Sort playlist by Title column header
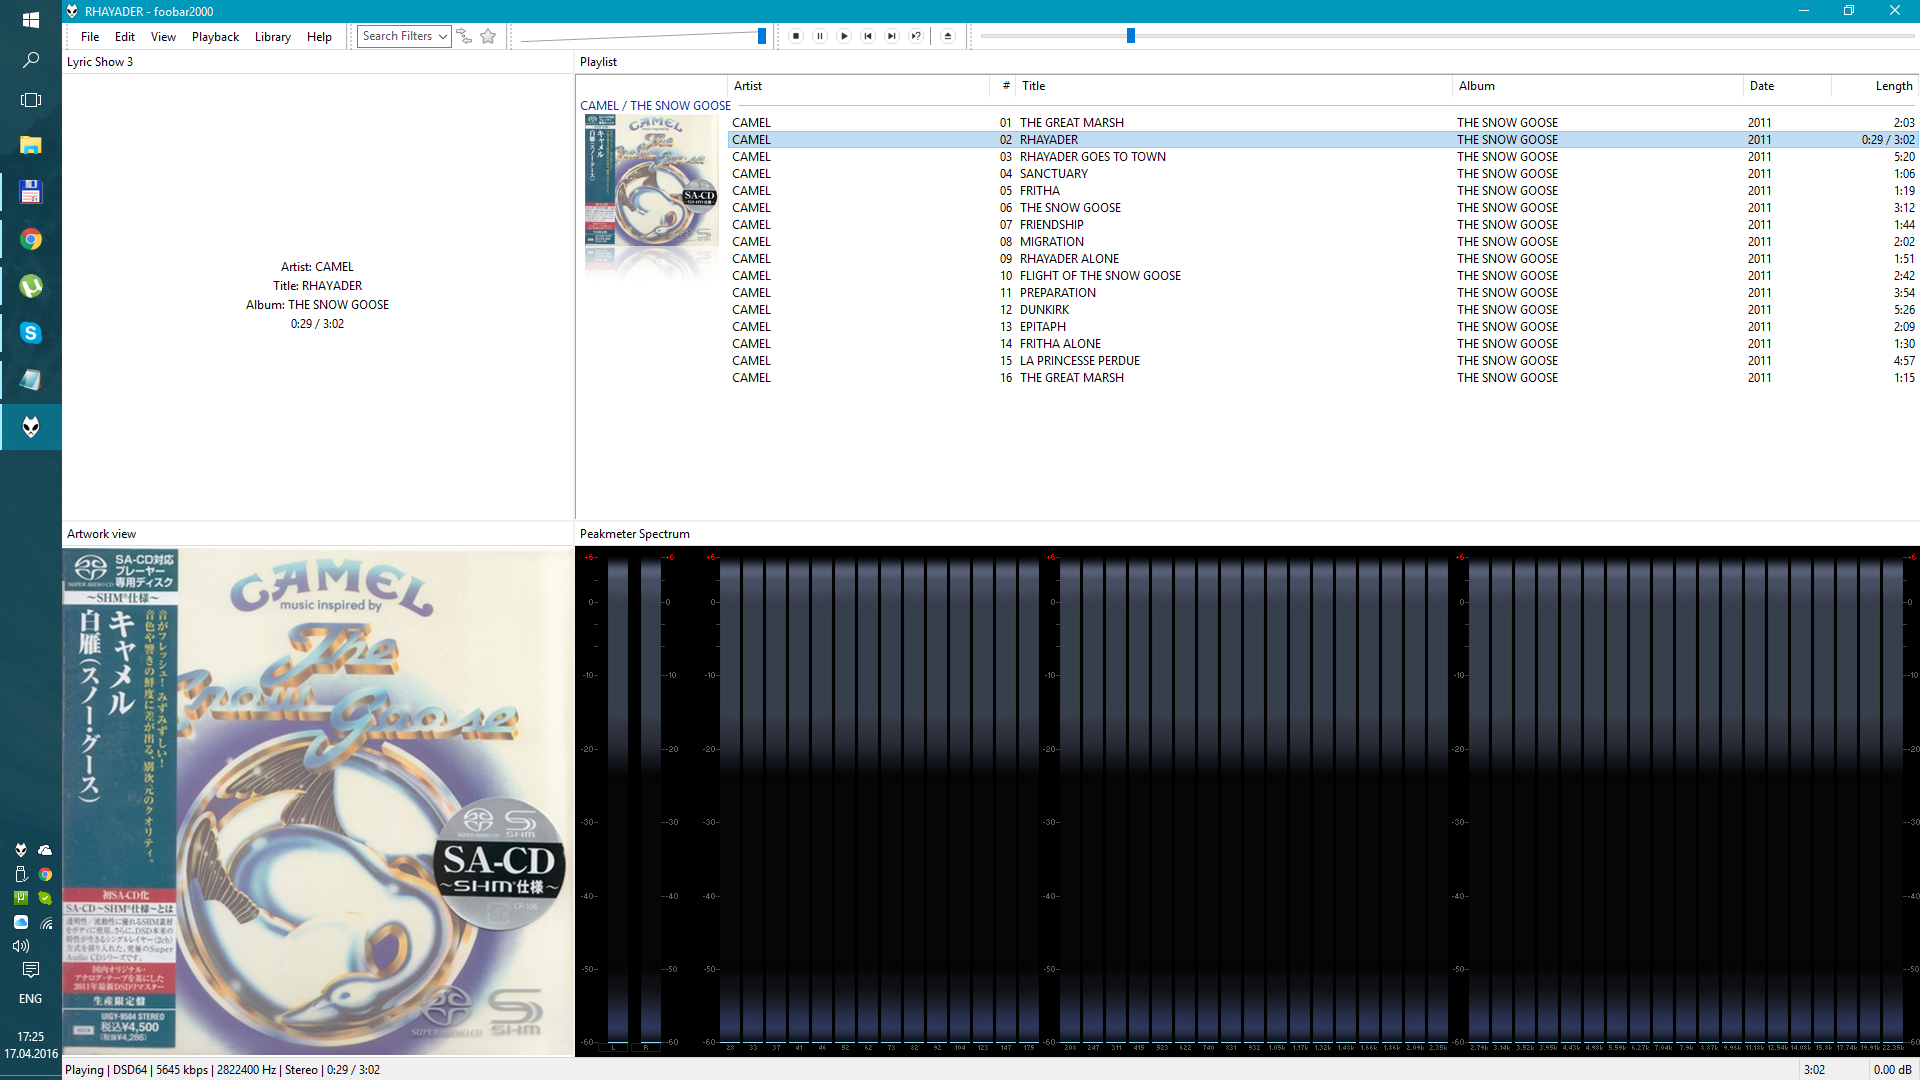Viewport: 1920px width, 1080px height. 1234,86
